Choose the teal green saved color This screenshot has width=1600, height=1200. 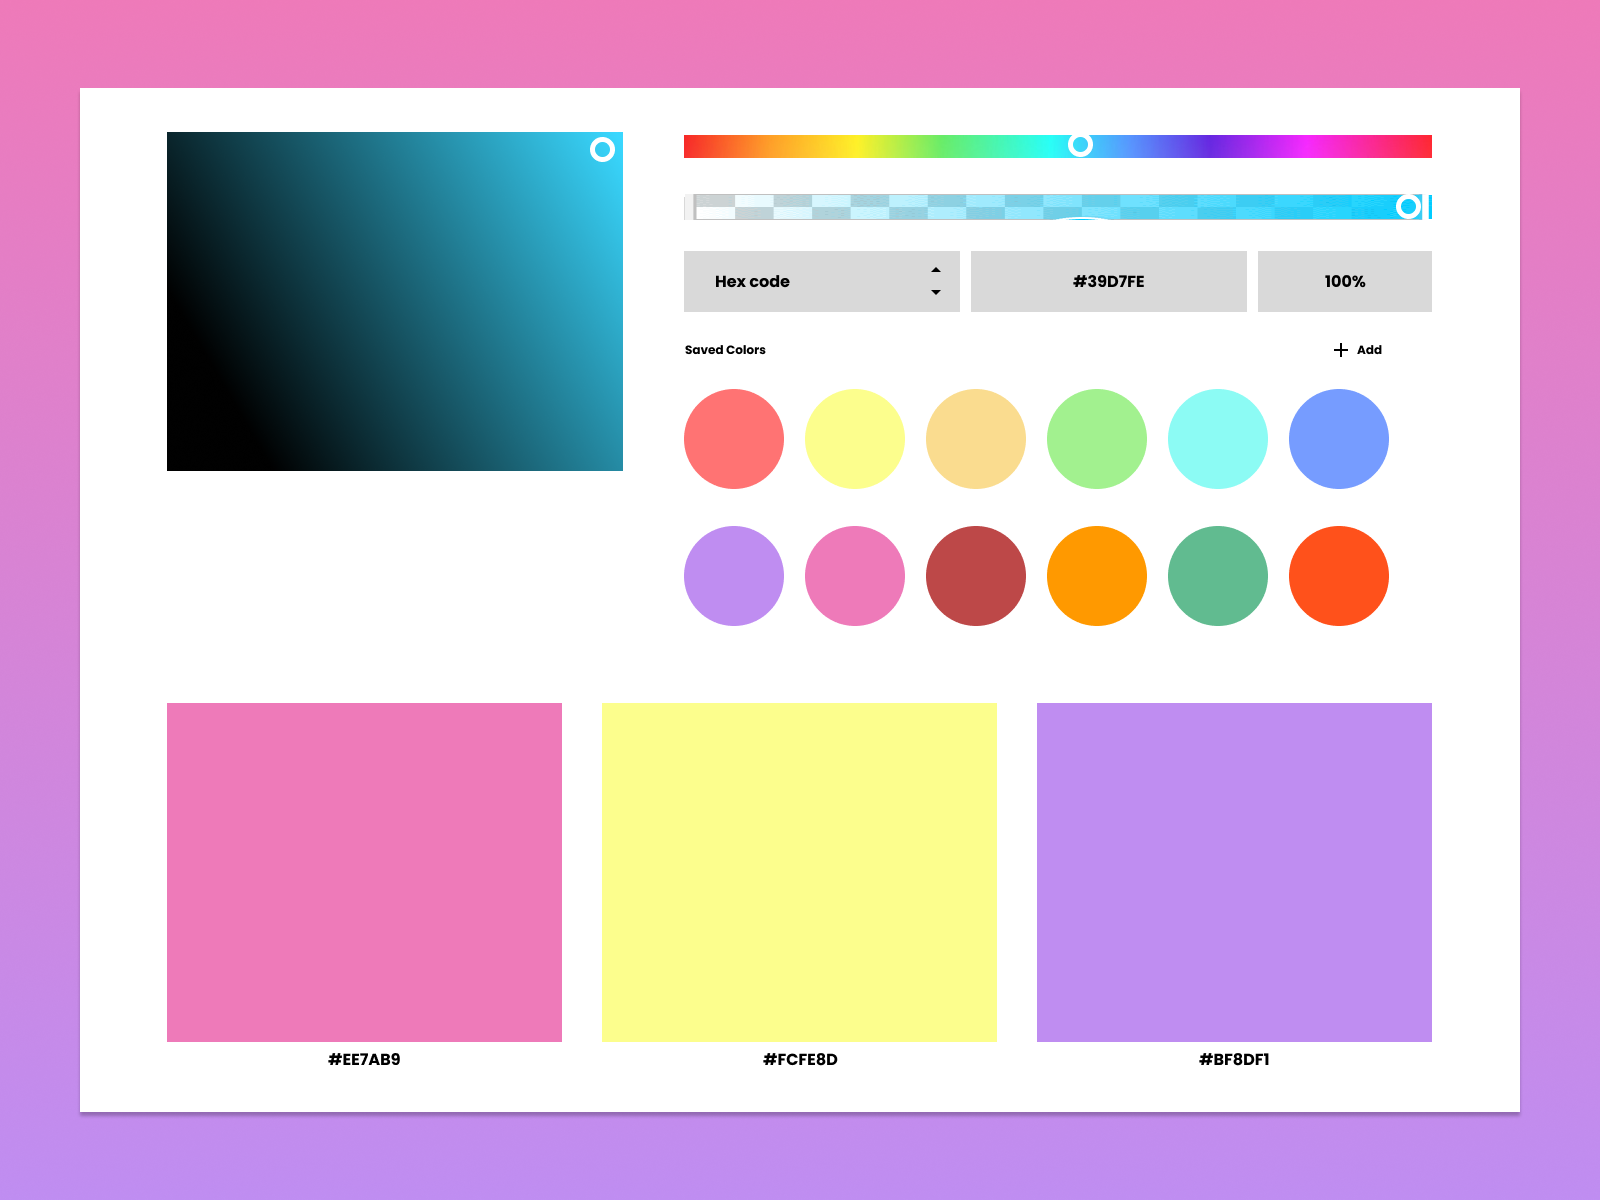[x=1217, y=576]
